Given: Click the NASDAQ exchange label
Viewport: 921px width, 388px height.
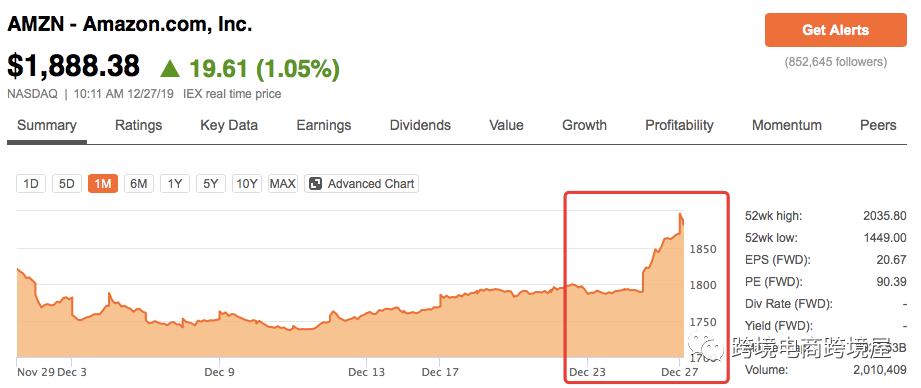Looking at the screenshot, I should 32,94.
